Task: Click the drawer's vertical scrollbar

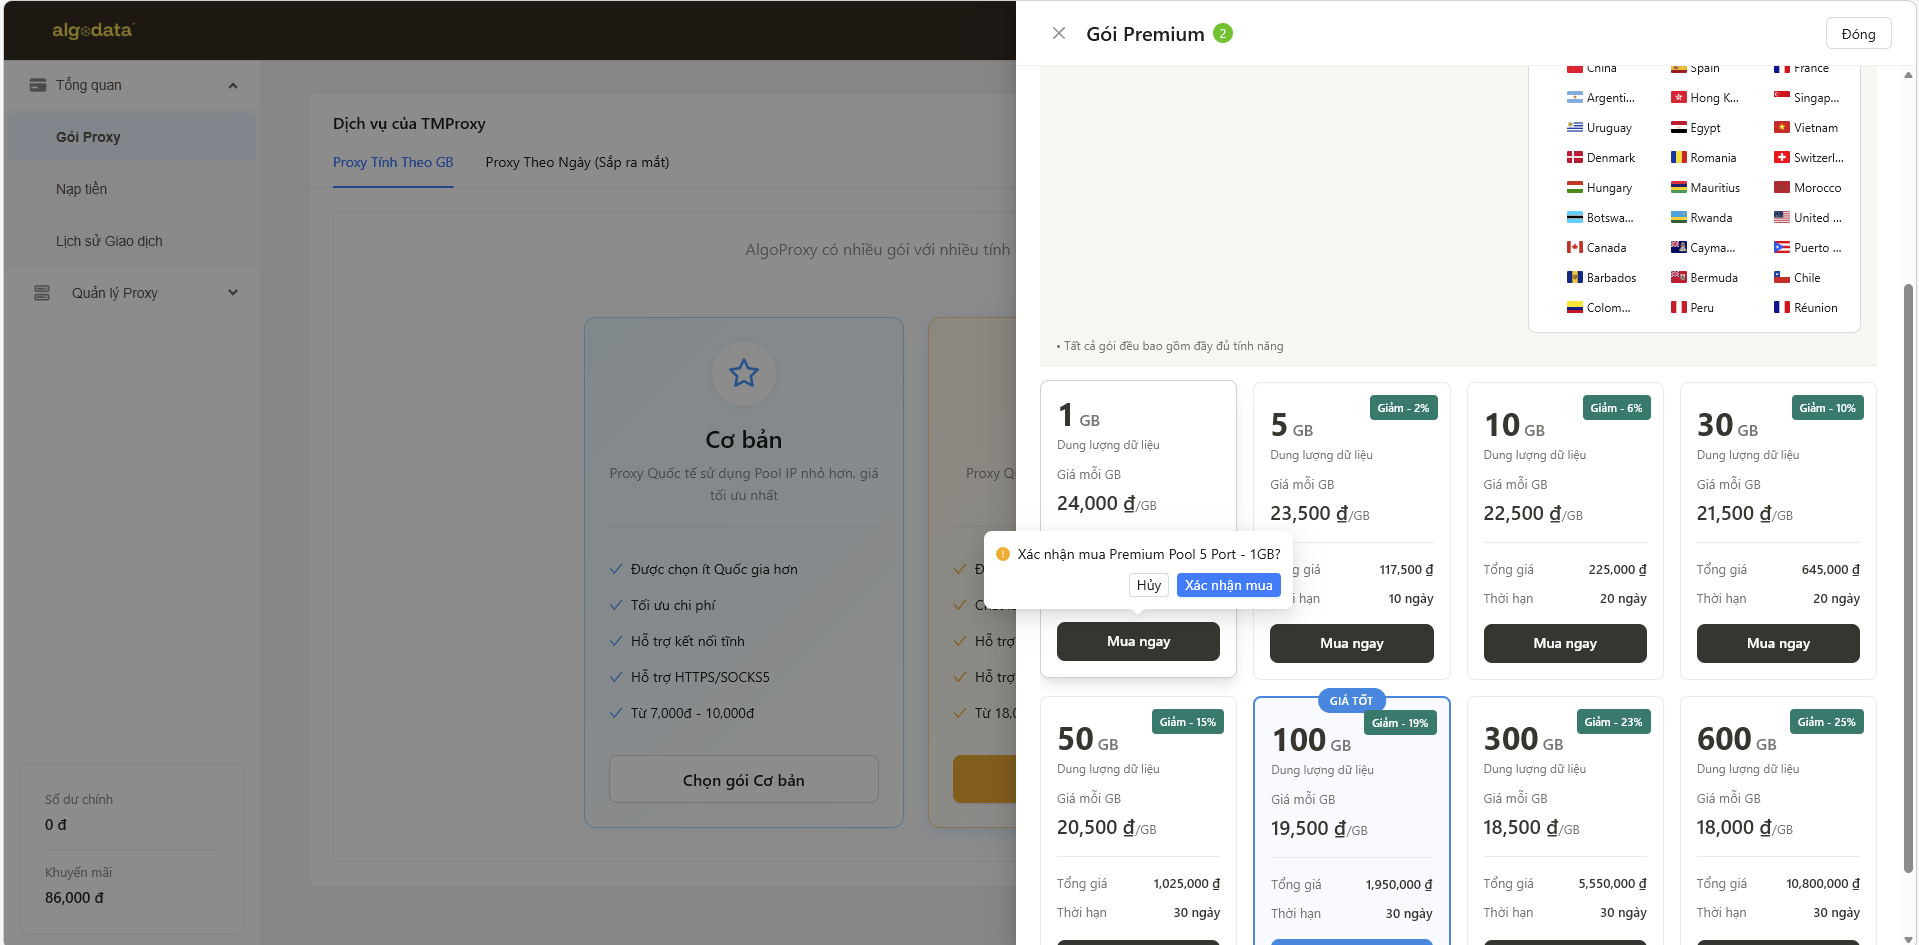Action: click(x=1908, y=580)
